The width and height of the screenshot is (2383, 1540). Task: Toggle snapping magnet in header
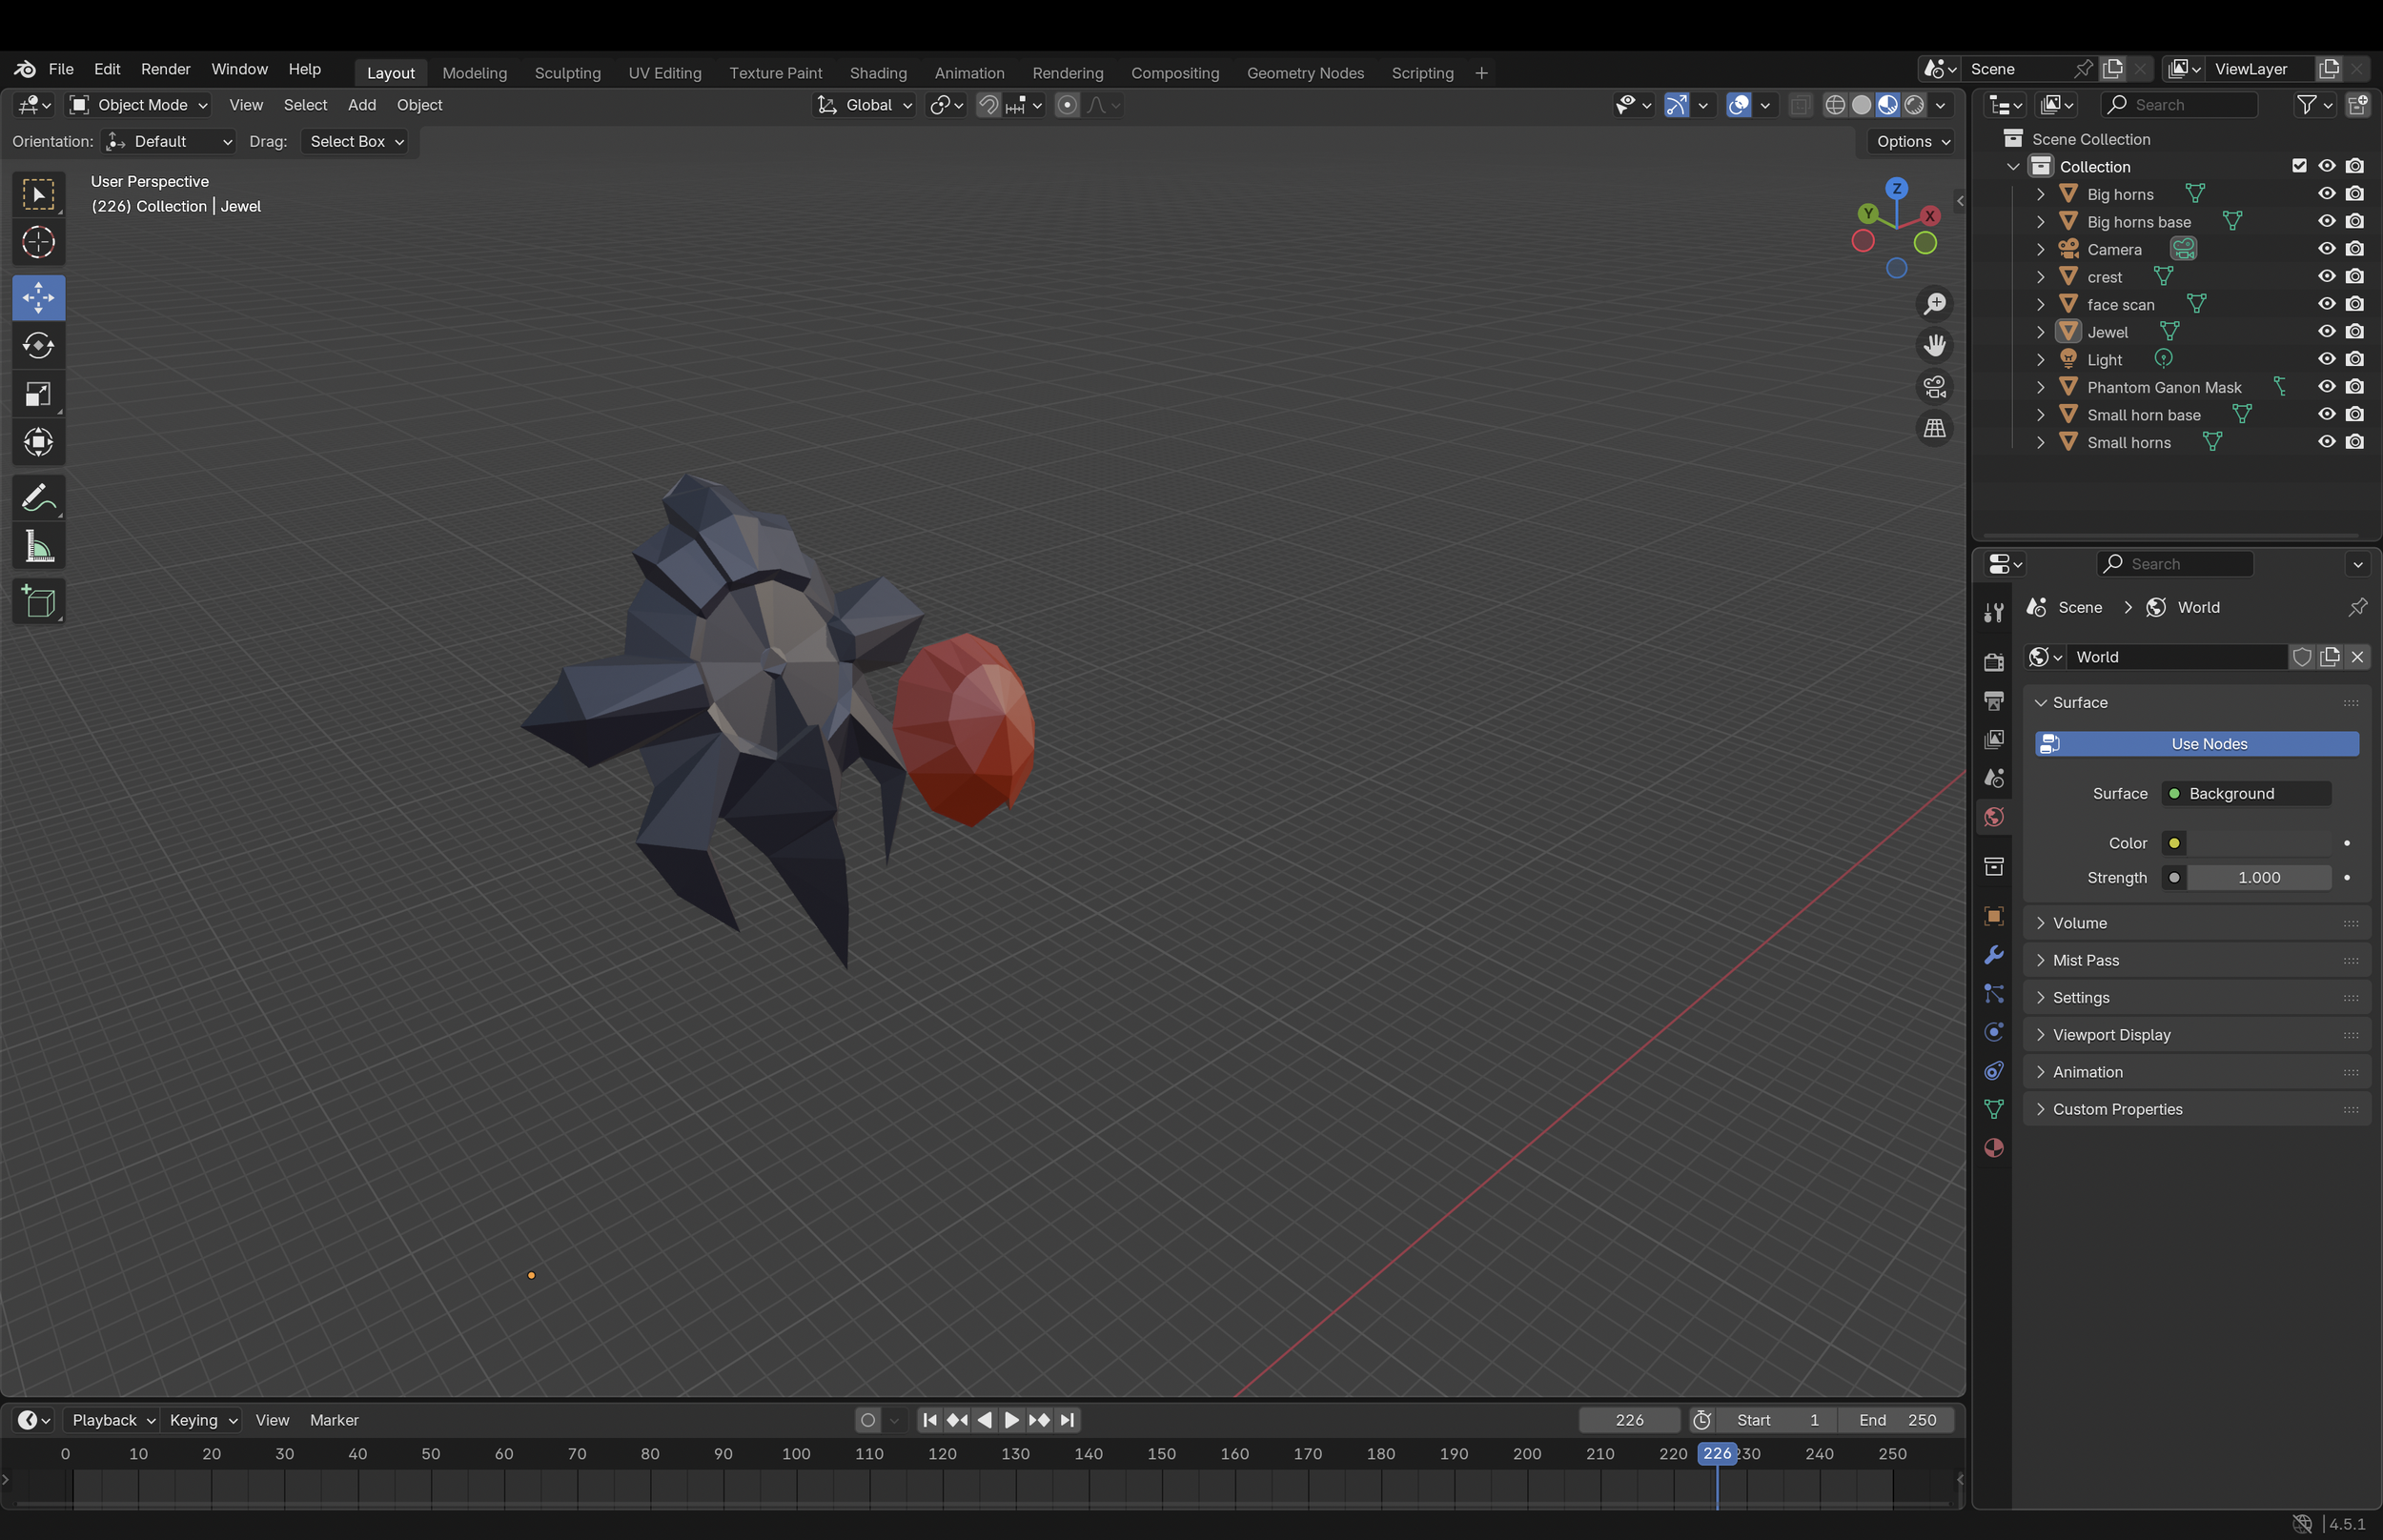tap(988, 105)
